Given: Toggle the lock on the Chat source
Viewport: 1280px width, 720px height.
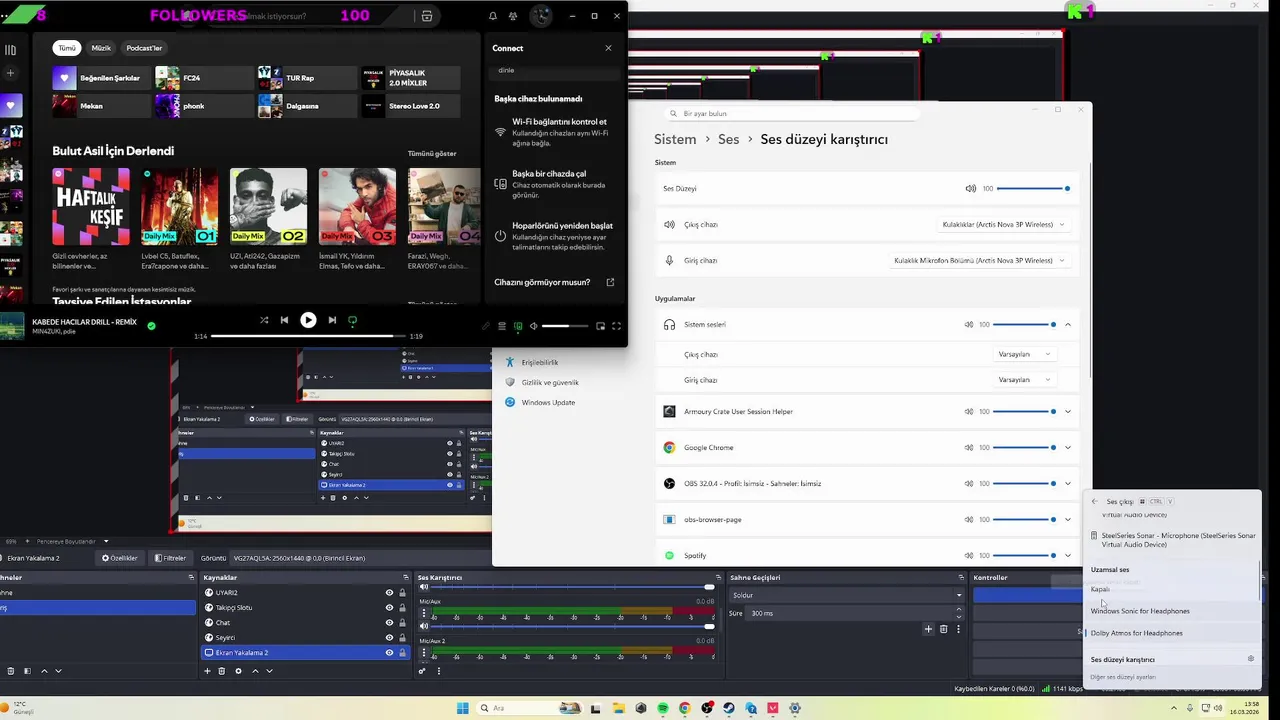Looking at the screenshot, I should click(x=402, y=622).
